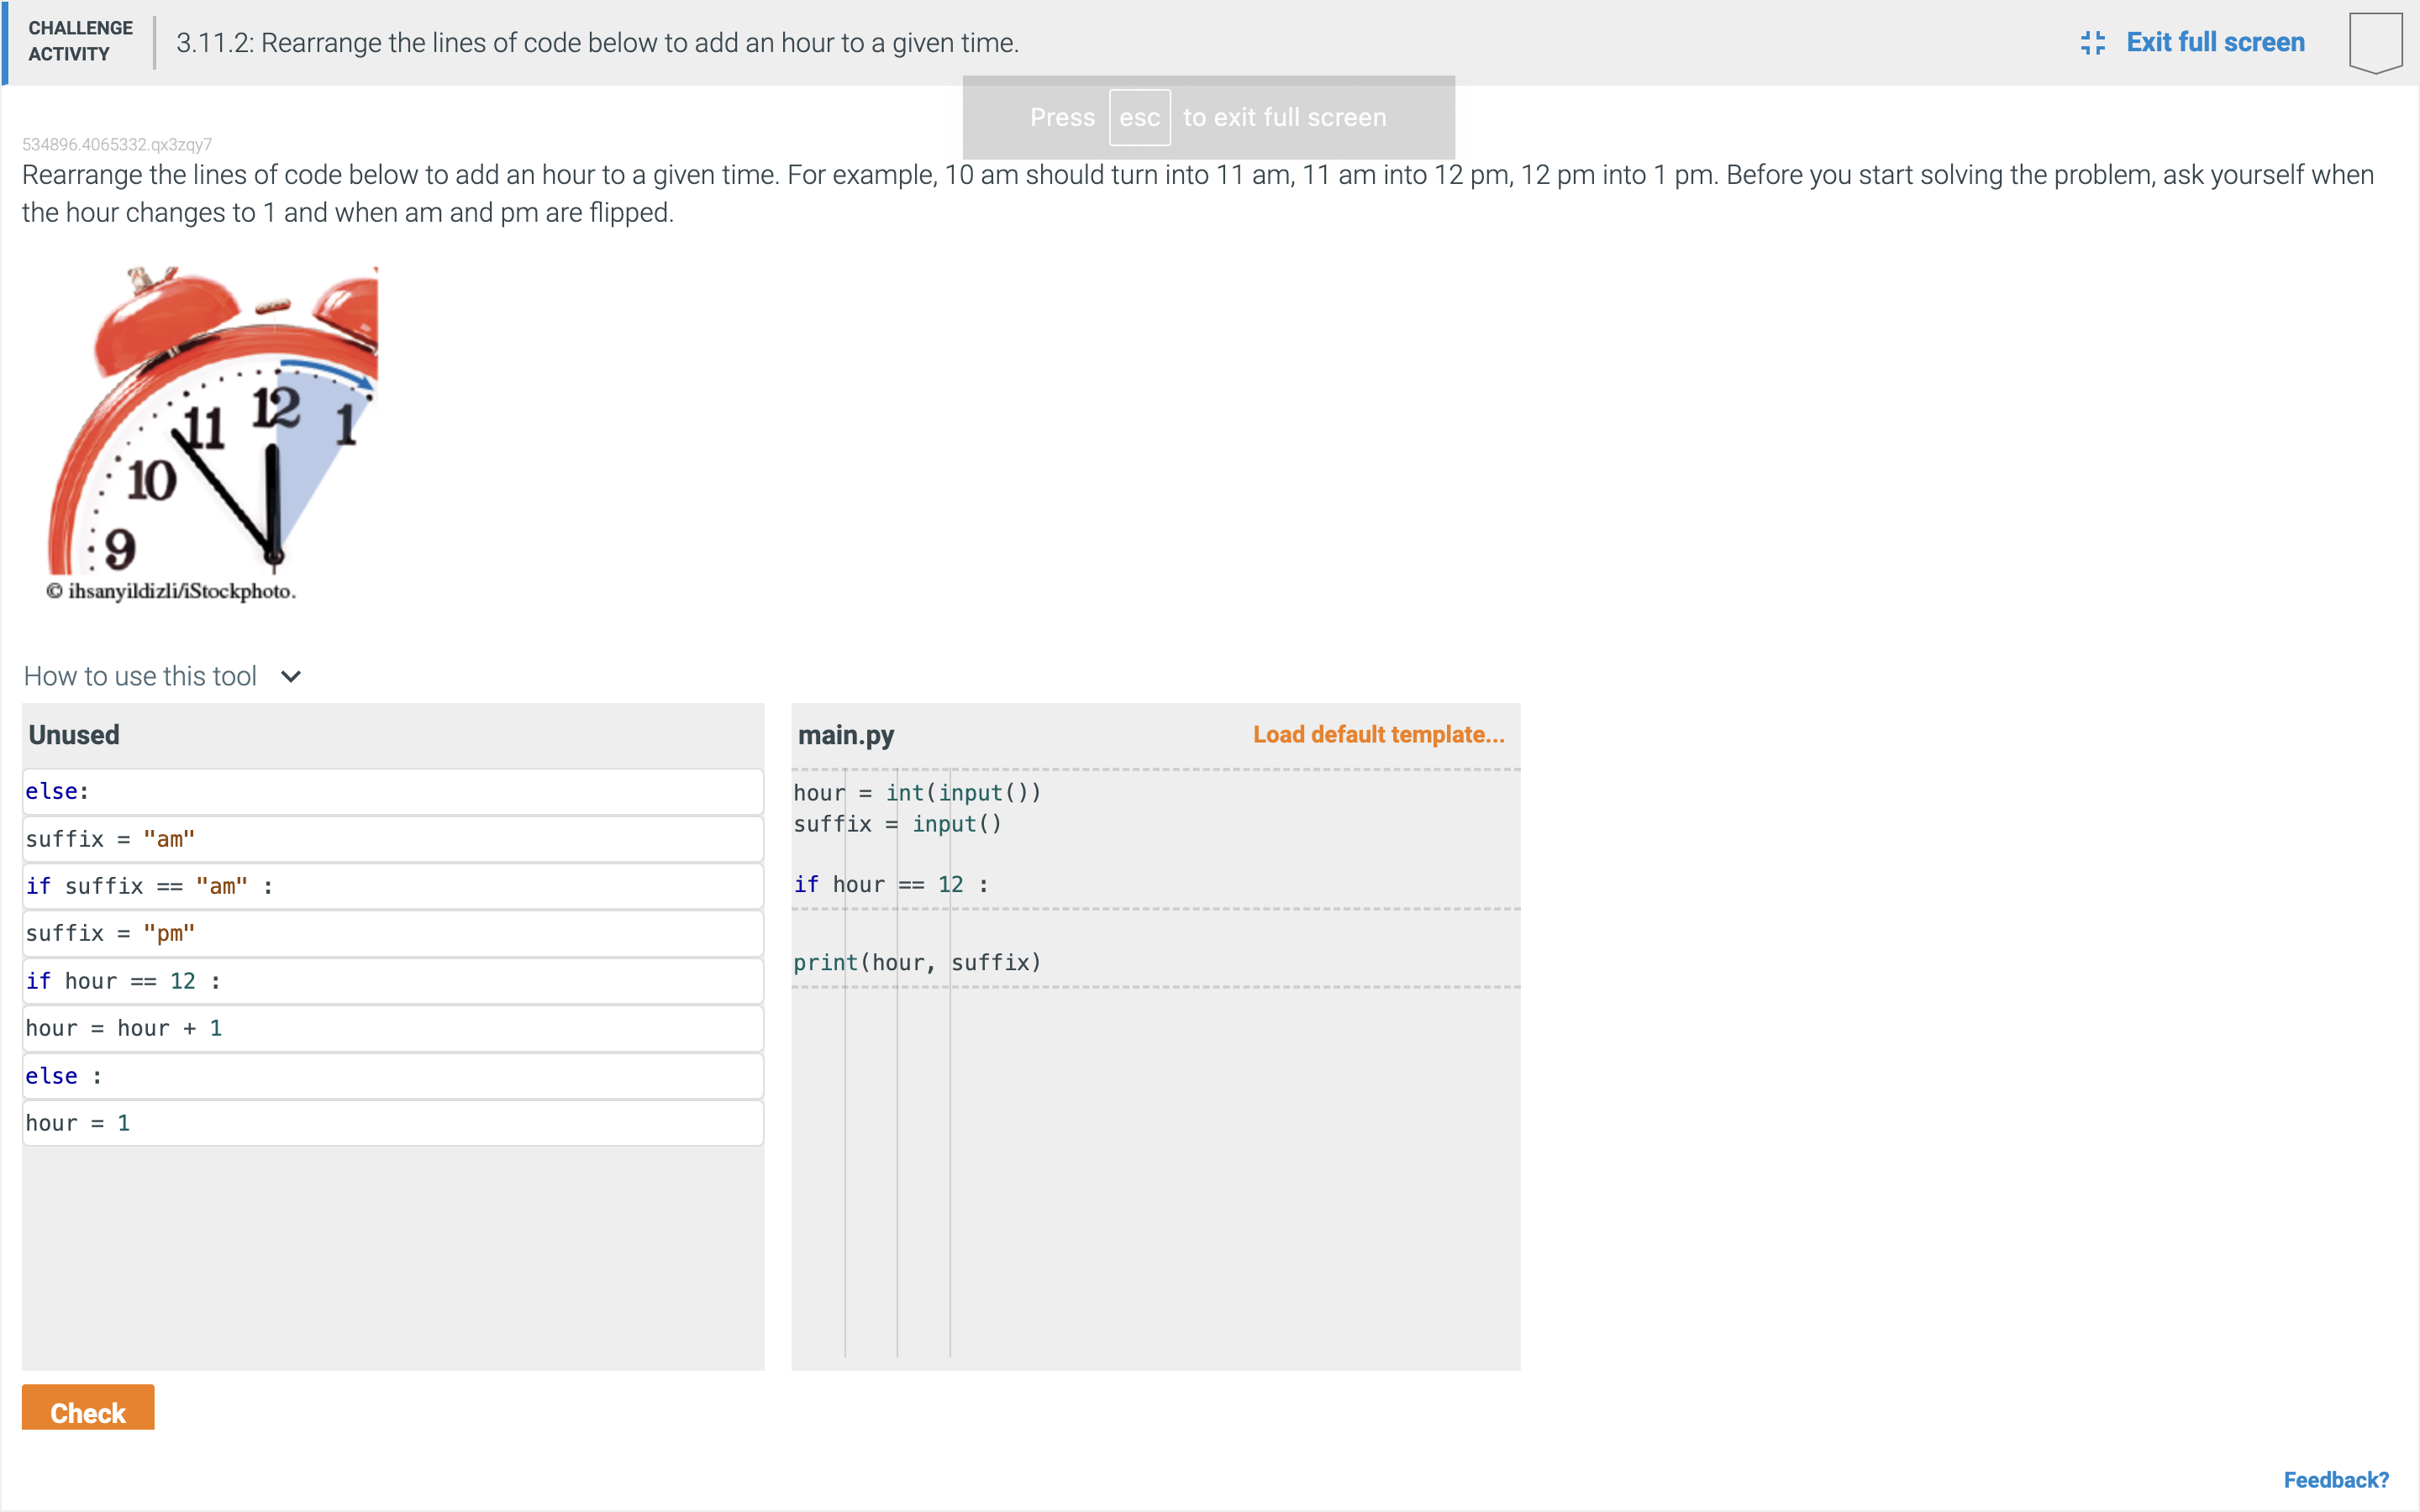Image resolution: width=2420 pixels, height=1512 pixels.
Task: Click the Exit full screen collapse icon
Action: pos(2094,42)
